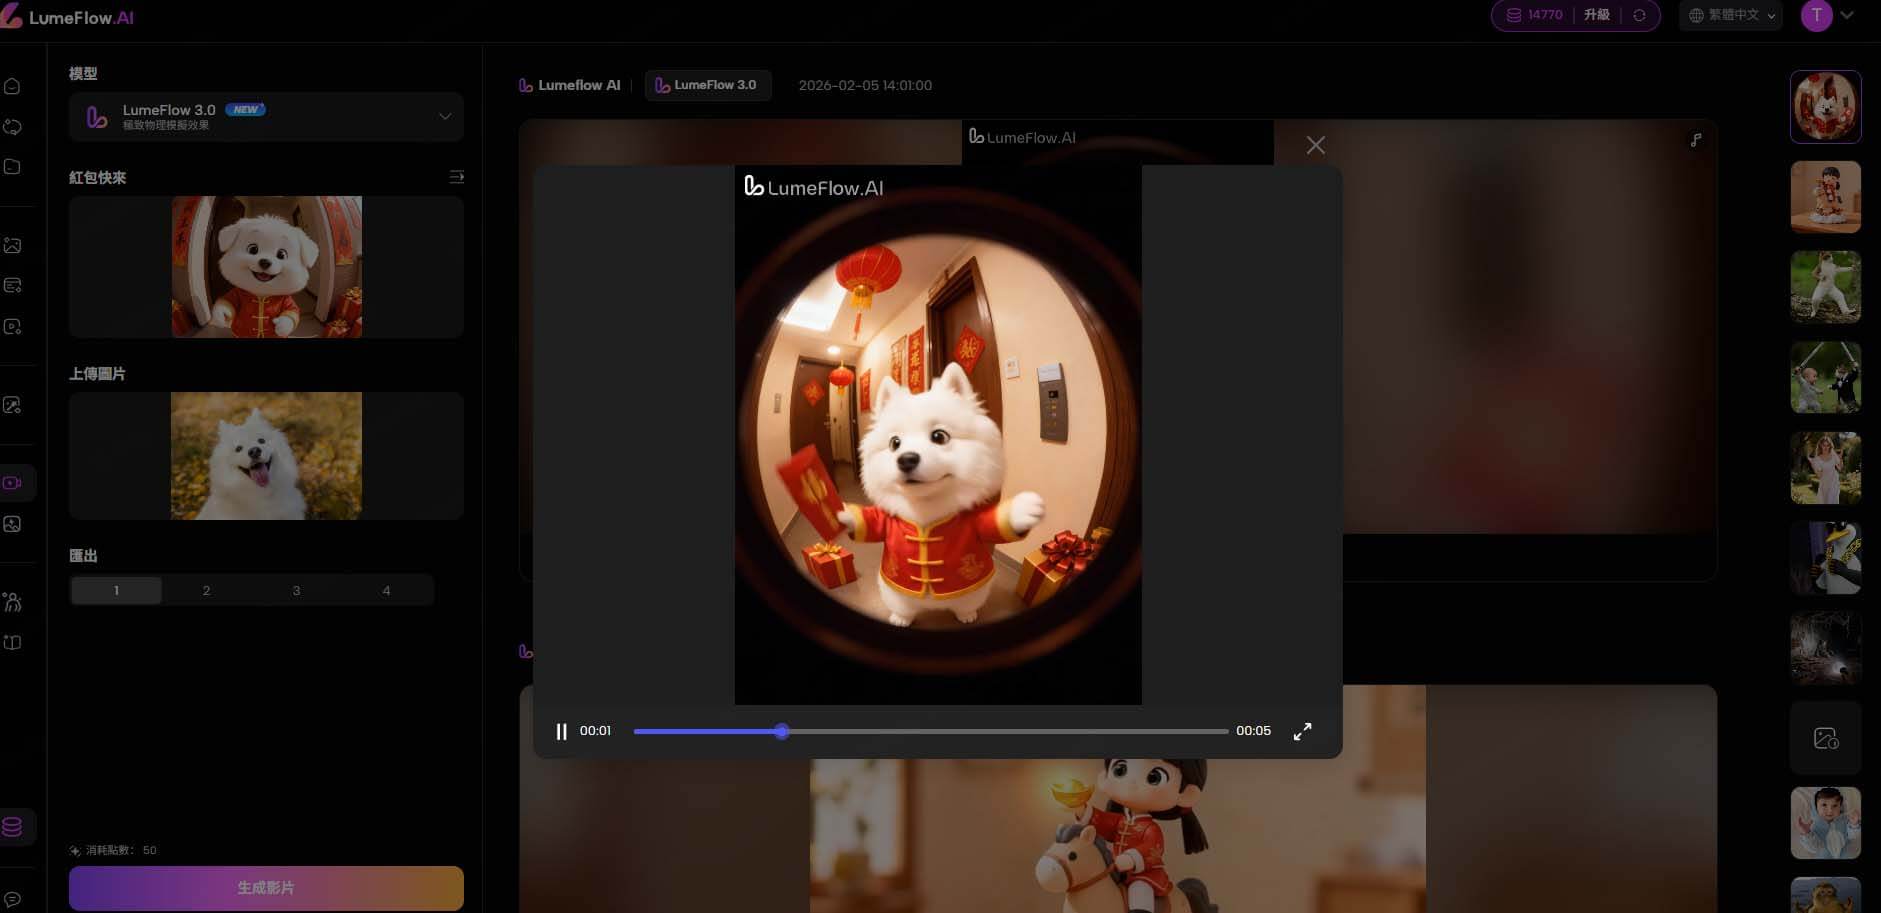Select export count 3
1881x913 pixels.
296,590
